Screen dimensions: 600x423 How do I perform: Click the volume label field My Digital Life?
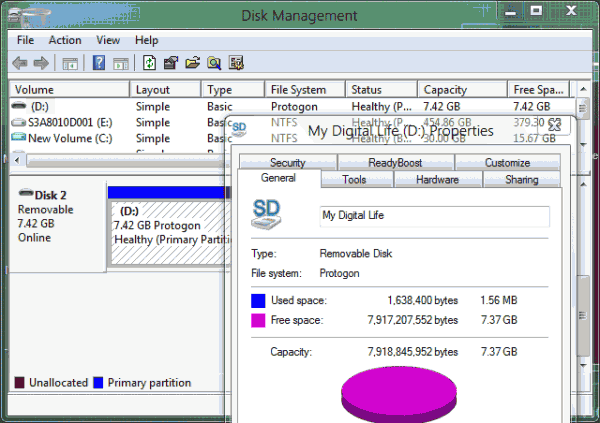point(435,216)
